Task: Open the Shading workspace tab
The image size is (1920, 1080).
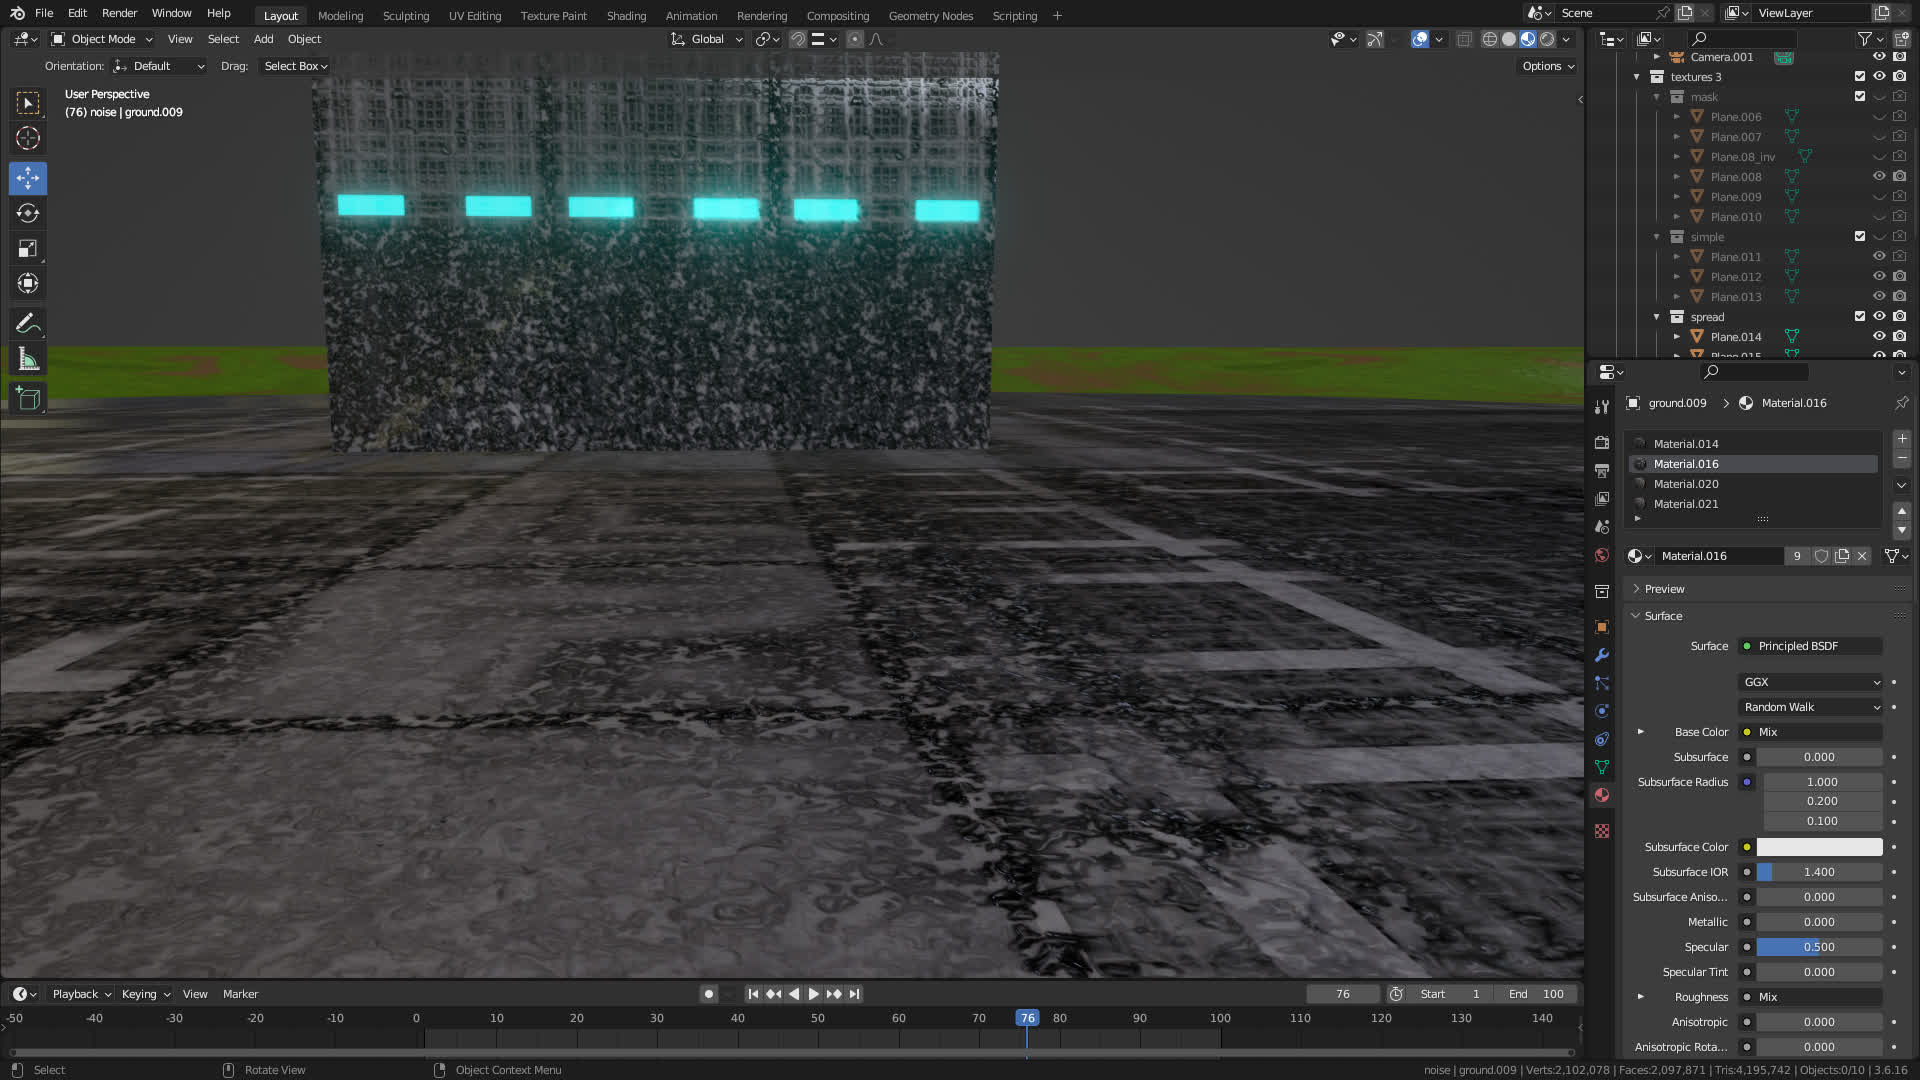Action: coord(626,16)
